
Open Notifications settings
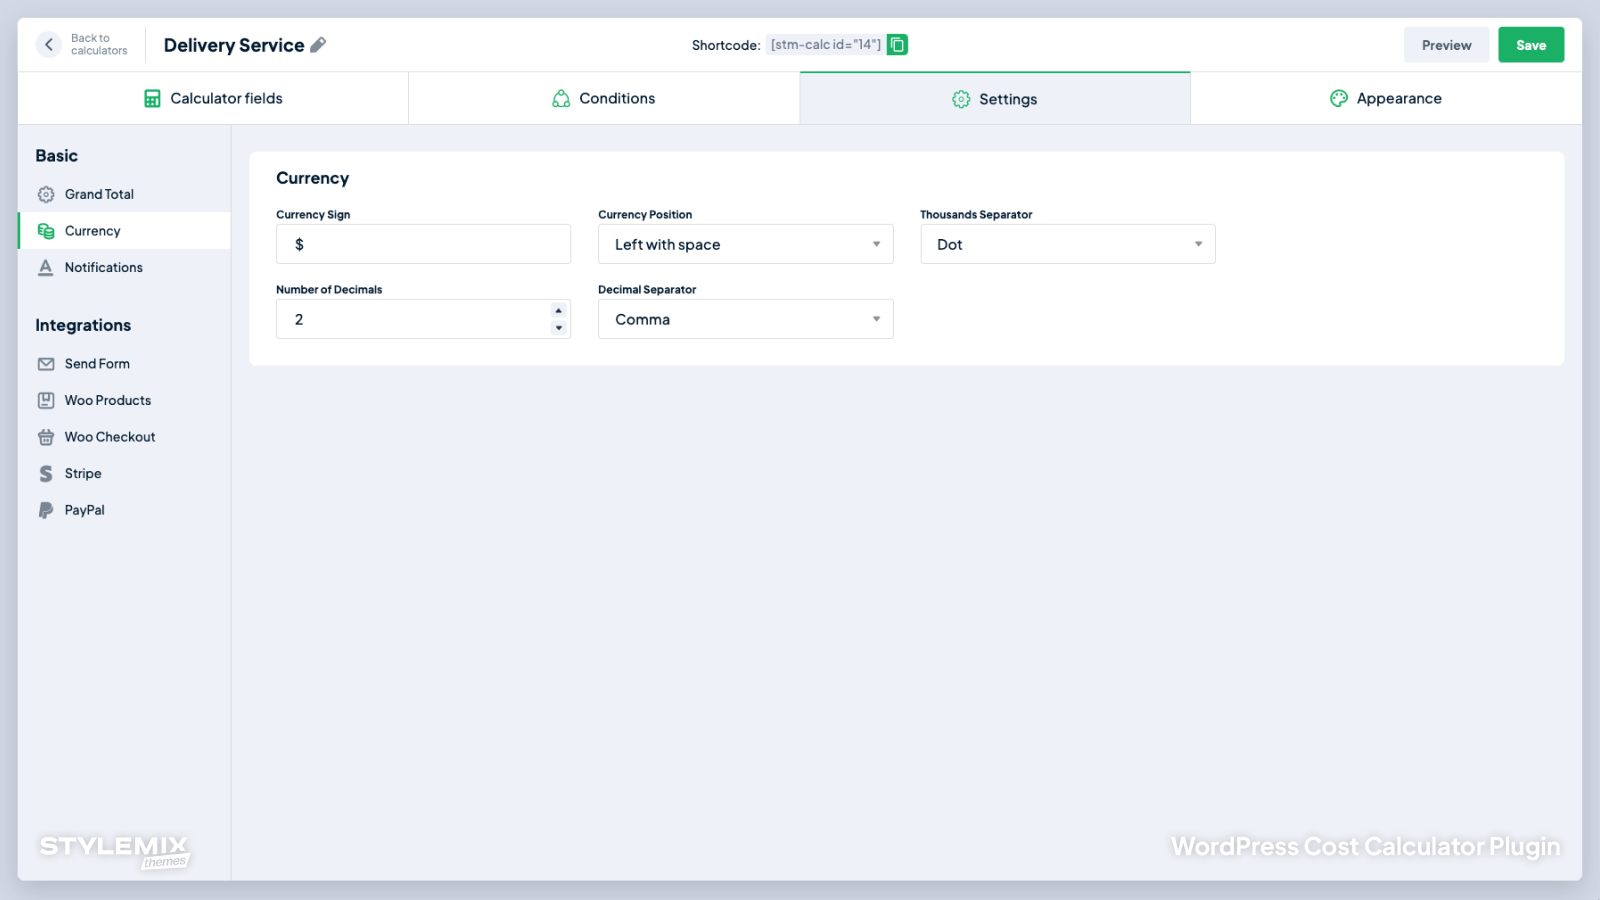pyautogui.click(x=124, y=267)
